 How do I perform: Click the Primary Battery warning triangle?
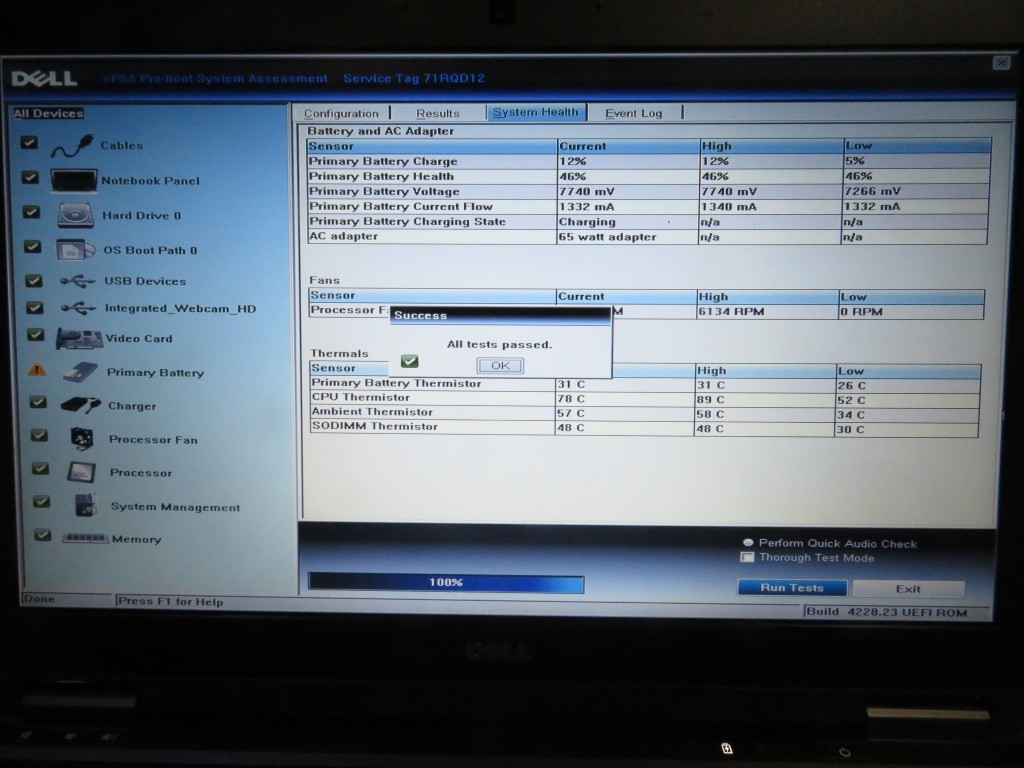point(37,370)
